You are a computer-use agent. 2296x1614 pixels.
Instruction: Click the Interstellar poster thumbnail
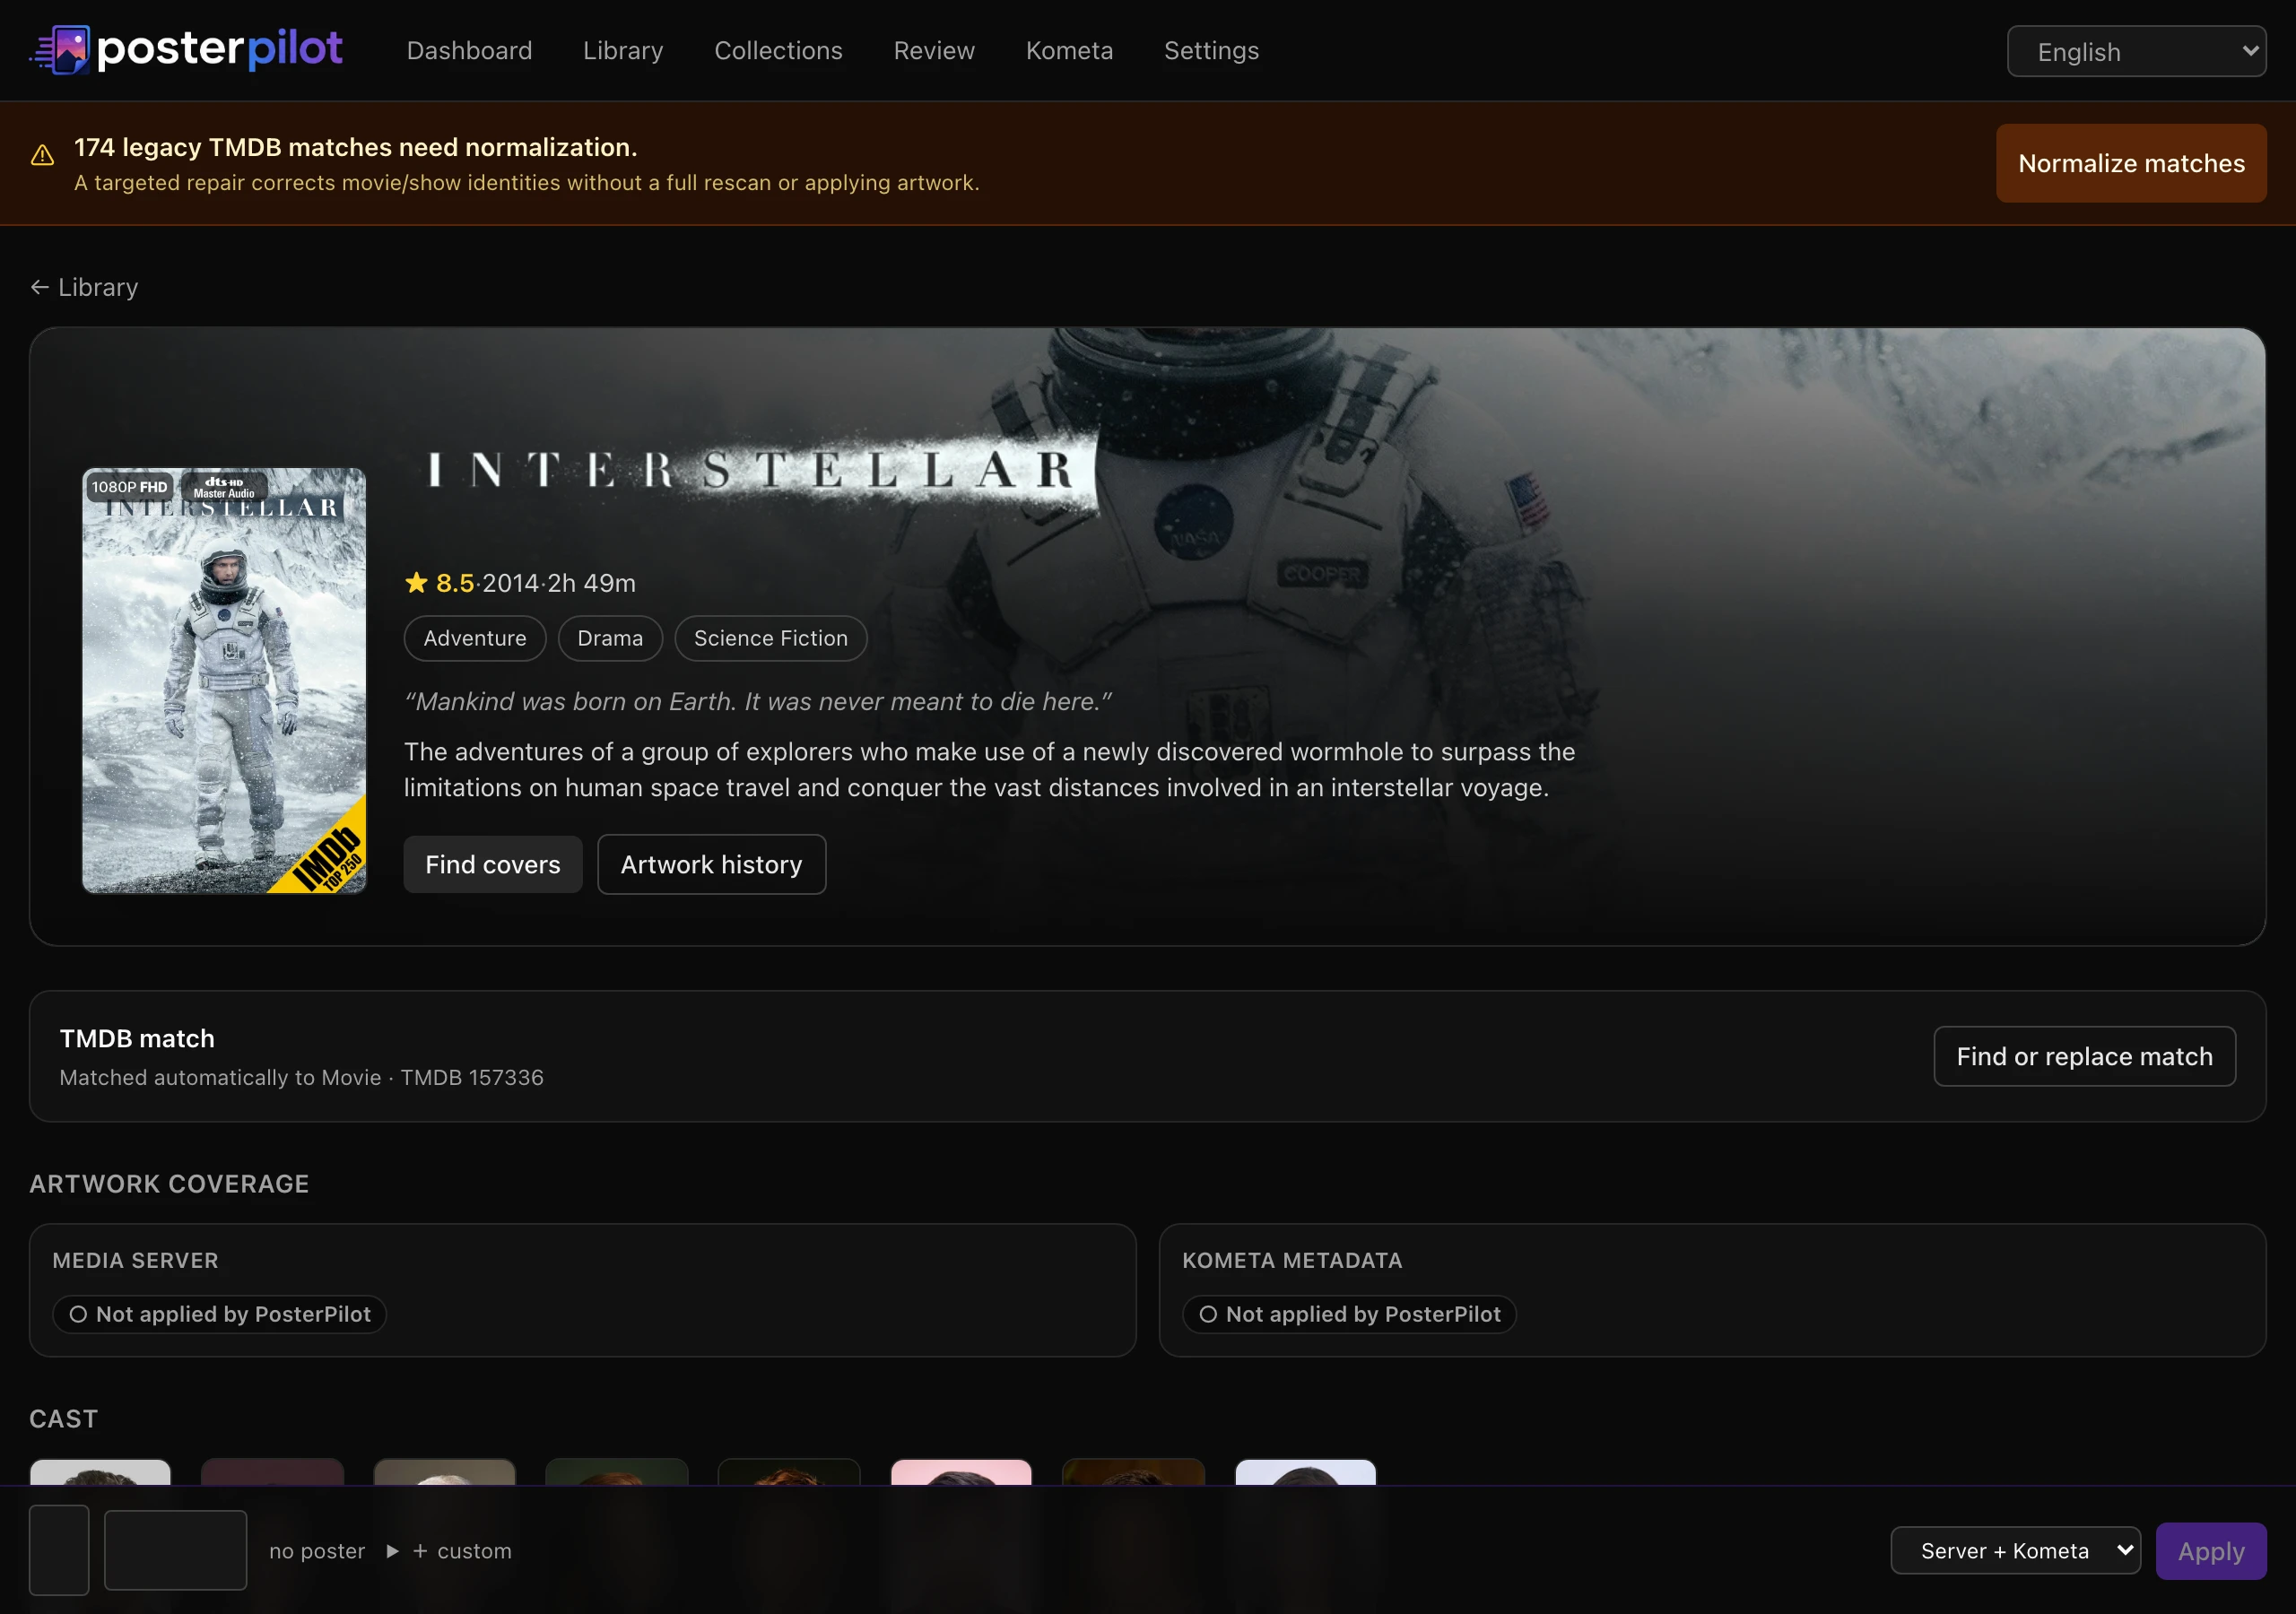pyautogui.click(x=224, y=680)
